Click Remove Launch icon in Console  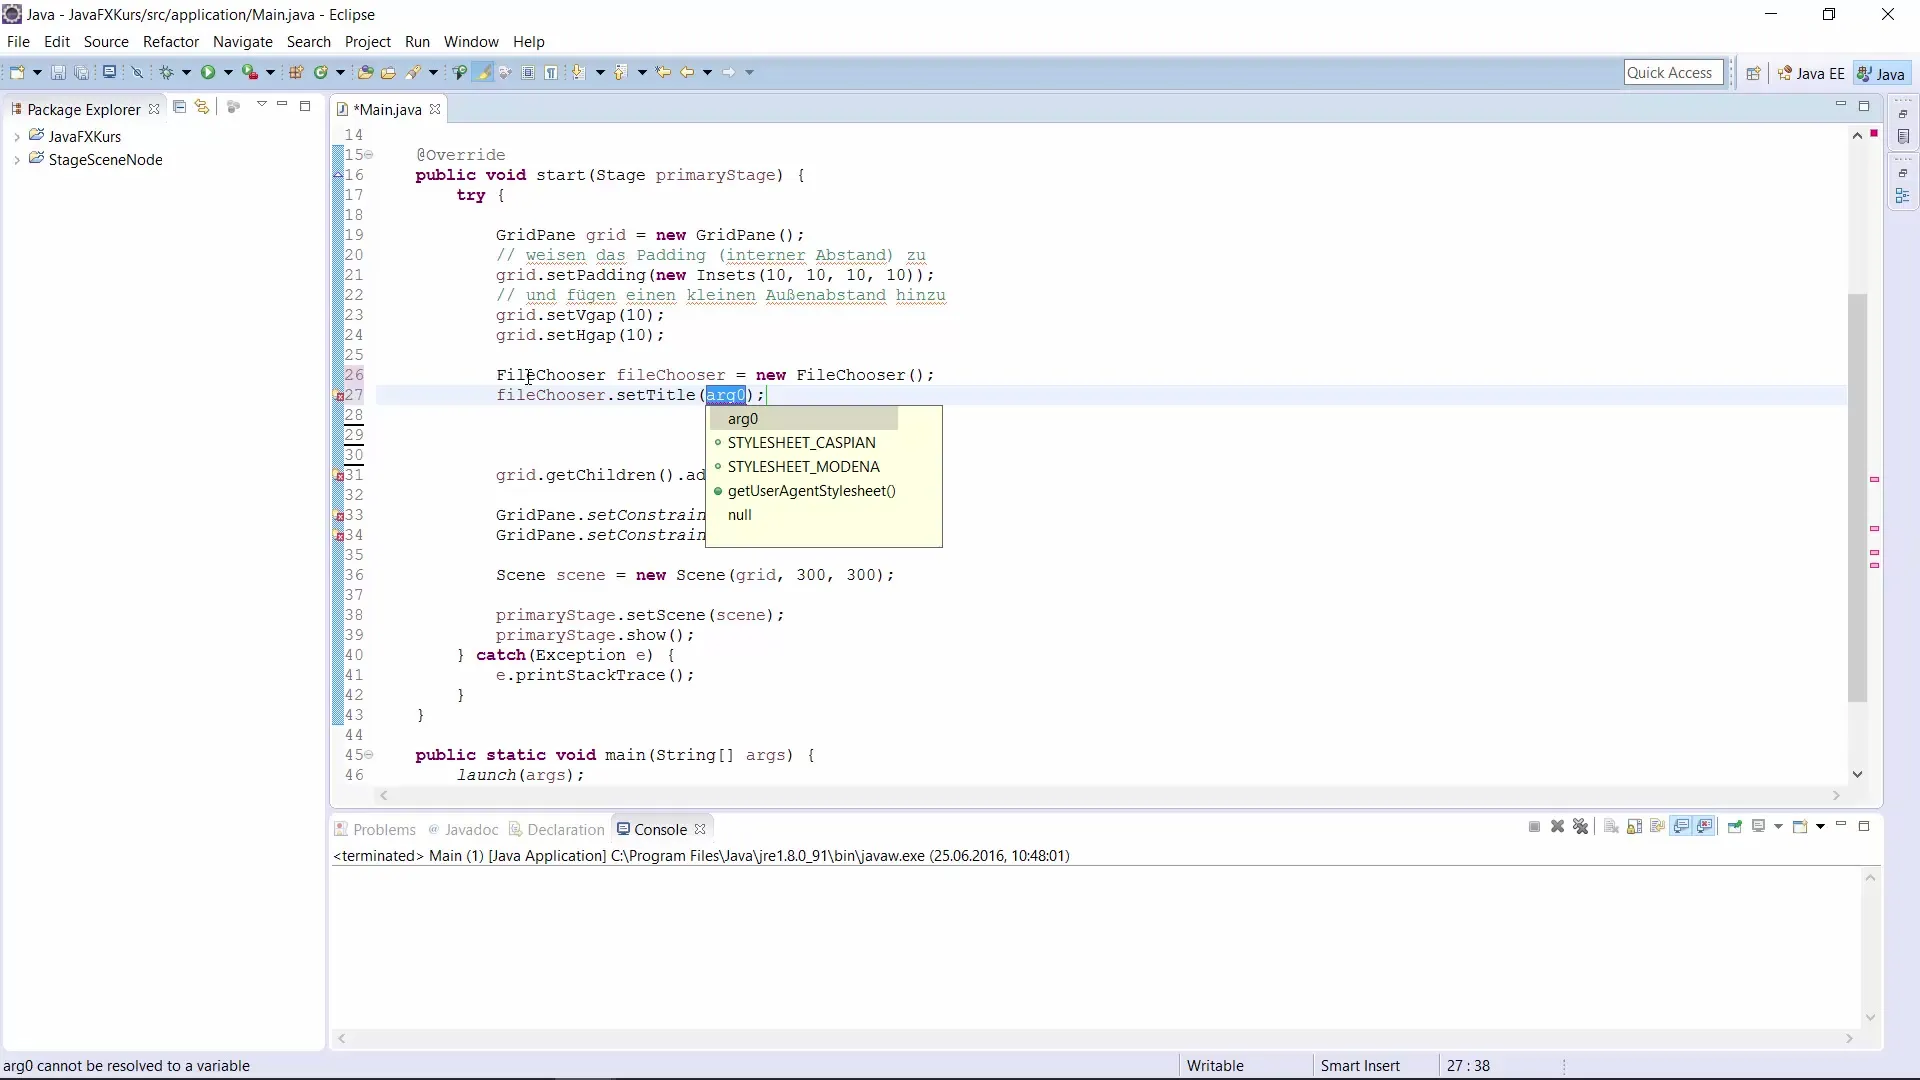pos(1557,827)
